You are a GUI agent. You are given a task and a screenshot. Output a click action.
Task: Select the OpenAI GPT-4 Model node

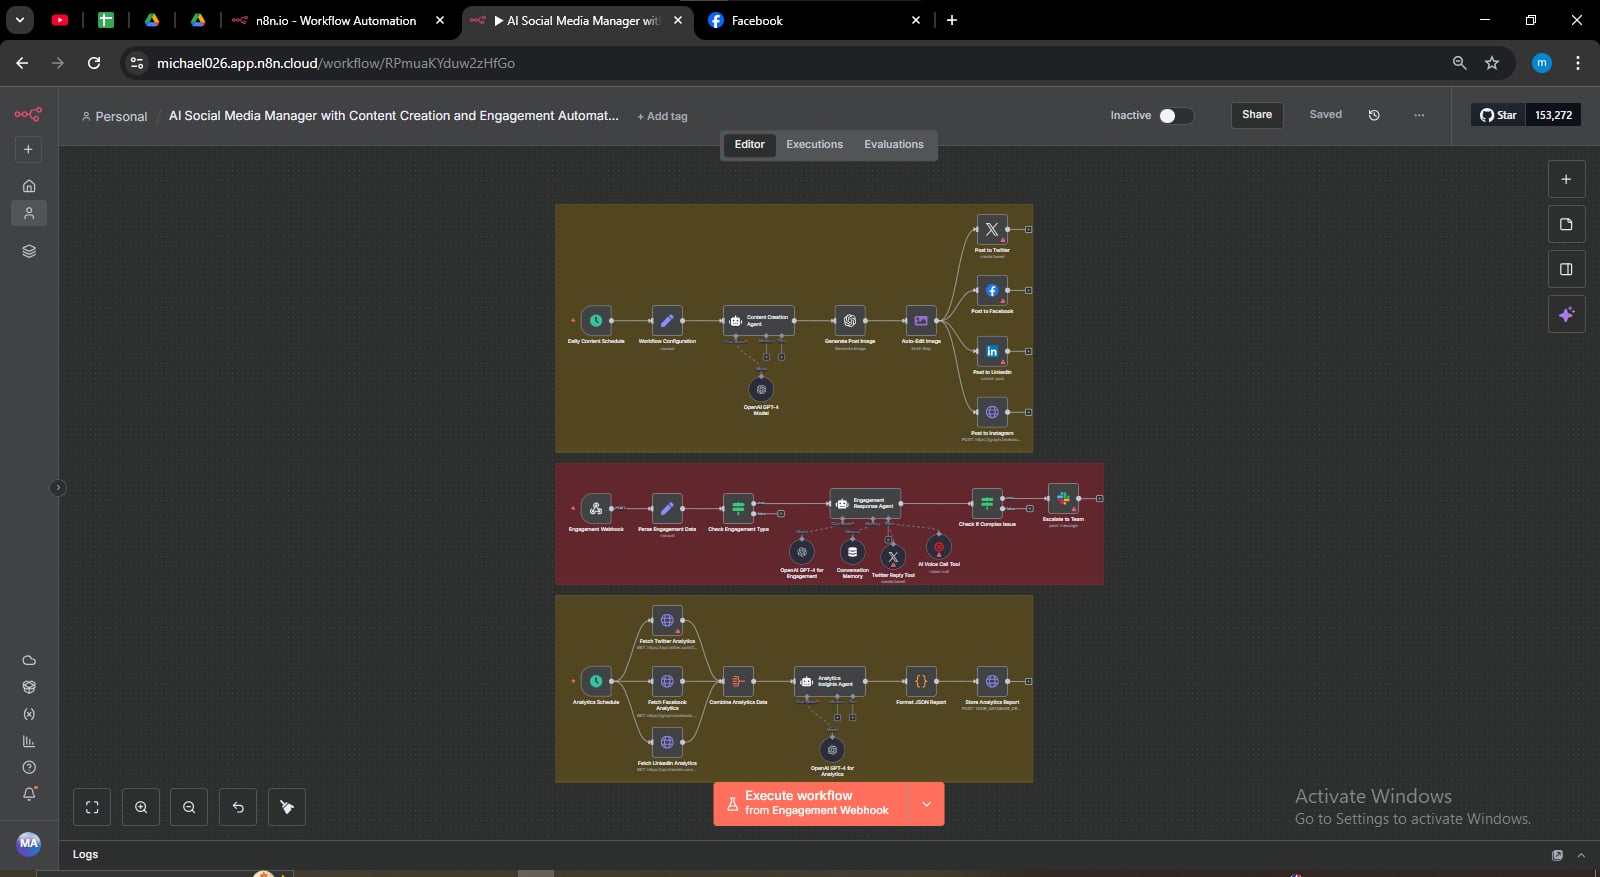coord(761,390)
